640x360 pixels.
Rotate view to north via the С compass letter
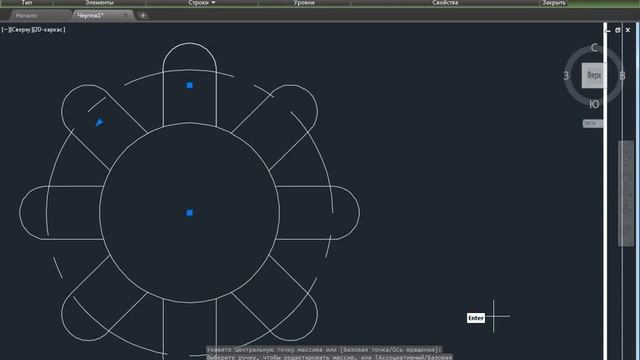(594, 48)
